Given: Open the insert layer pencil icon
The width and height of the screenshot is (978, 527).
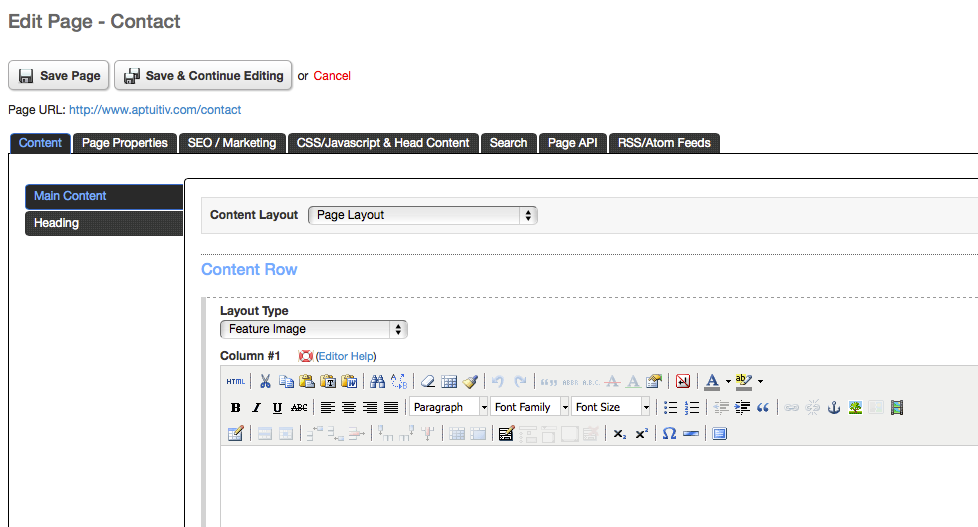Looking at the screenshot, I should point(506,433).
